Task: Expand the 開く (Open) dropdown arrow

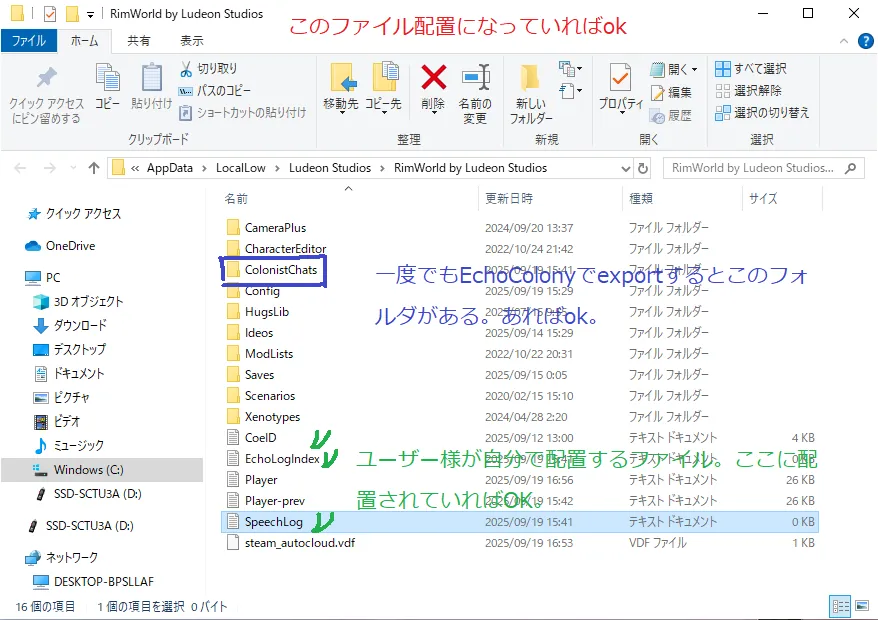Action: click(x=696, y=70)
